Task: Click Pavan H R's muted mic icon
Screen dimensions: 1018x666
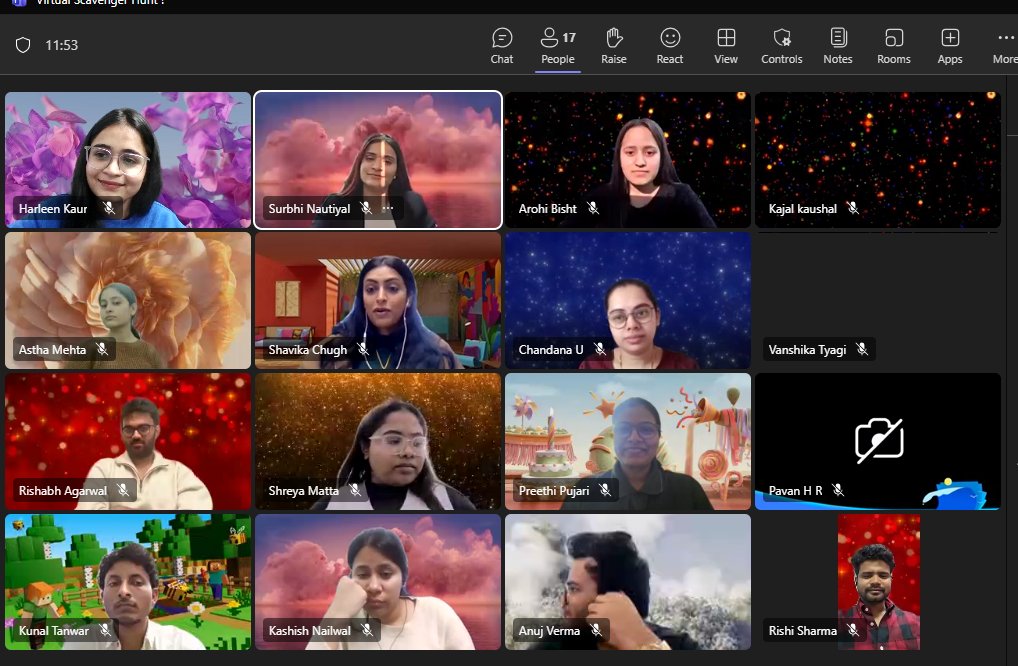Action: 838,490
